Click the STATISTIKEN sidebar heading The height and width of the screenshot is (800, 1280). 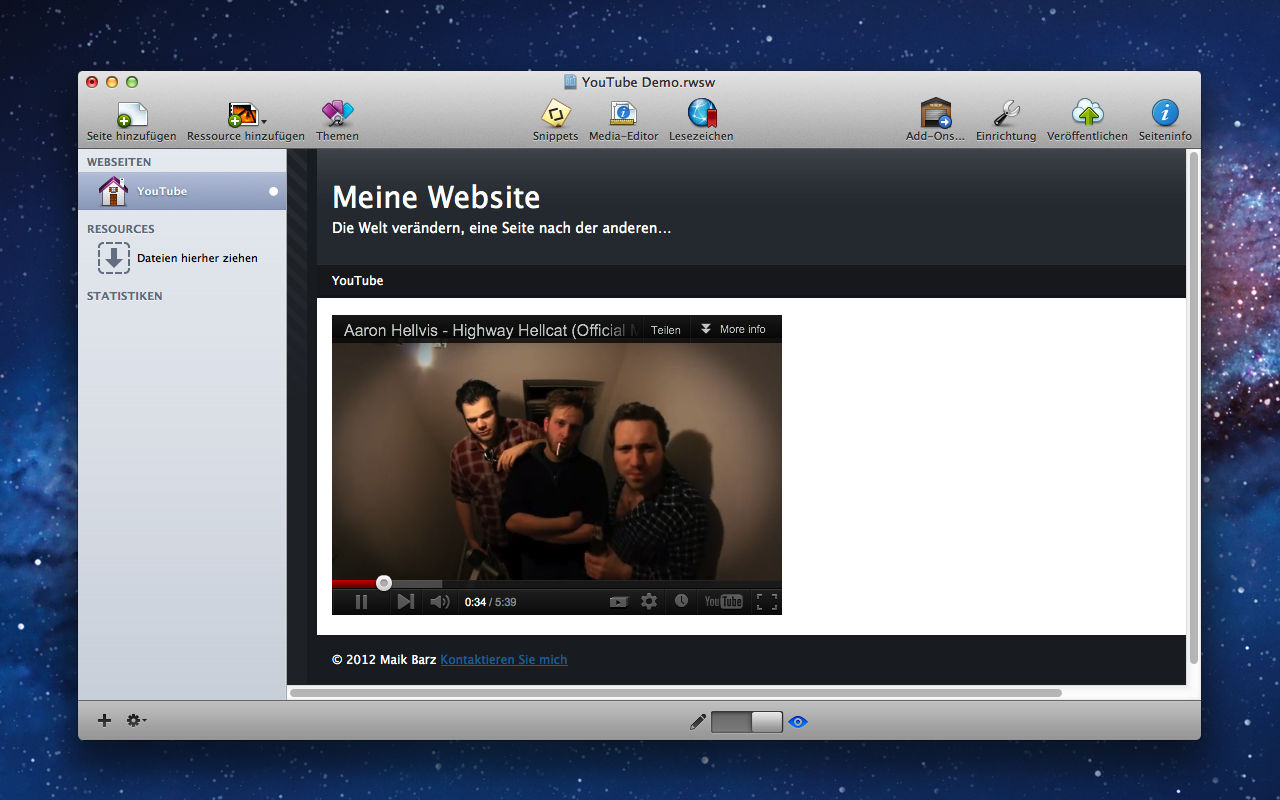[x=124, y=296]
